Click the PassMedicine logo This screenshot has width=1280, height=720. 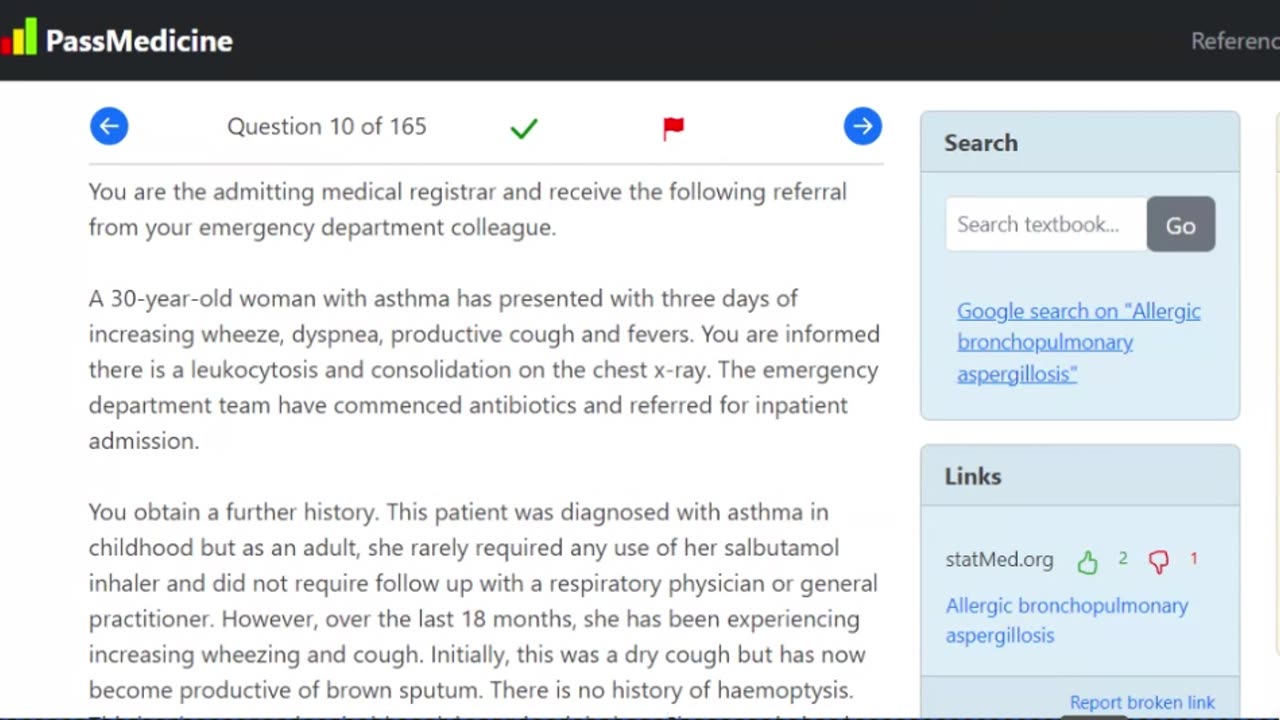pos(117,40)
